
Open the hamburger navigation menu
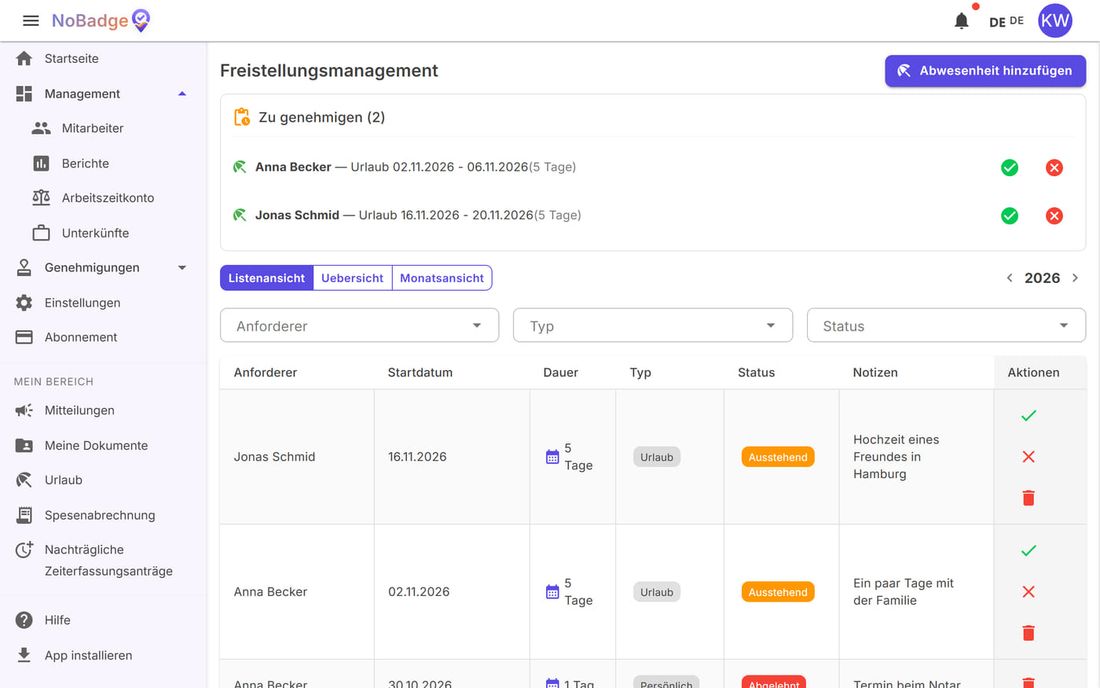(x=31, y=21)
